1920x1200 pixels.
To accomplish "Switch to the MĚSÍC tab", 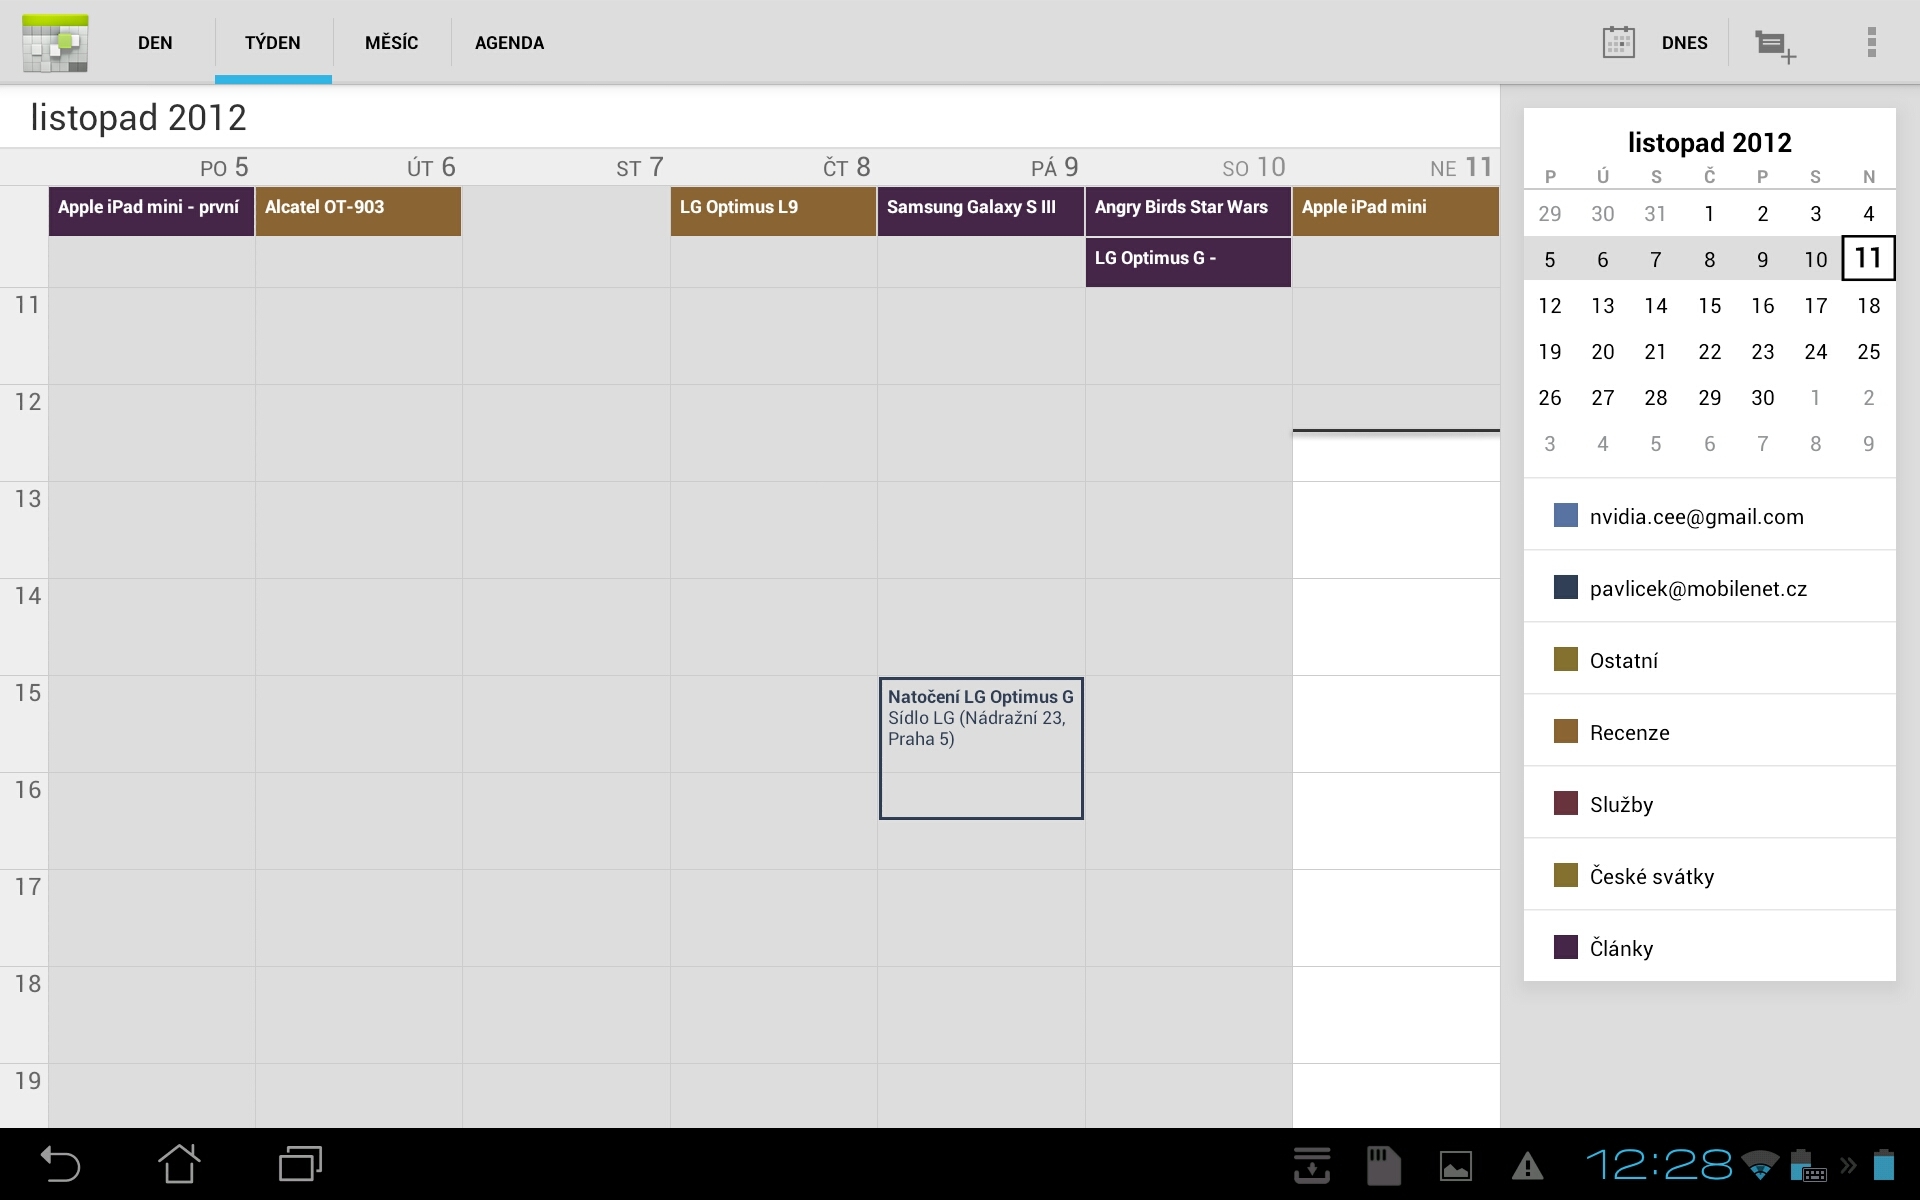I will 391,42.
